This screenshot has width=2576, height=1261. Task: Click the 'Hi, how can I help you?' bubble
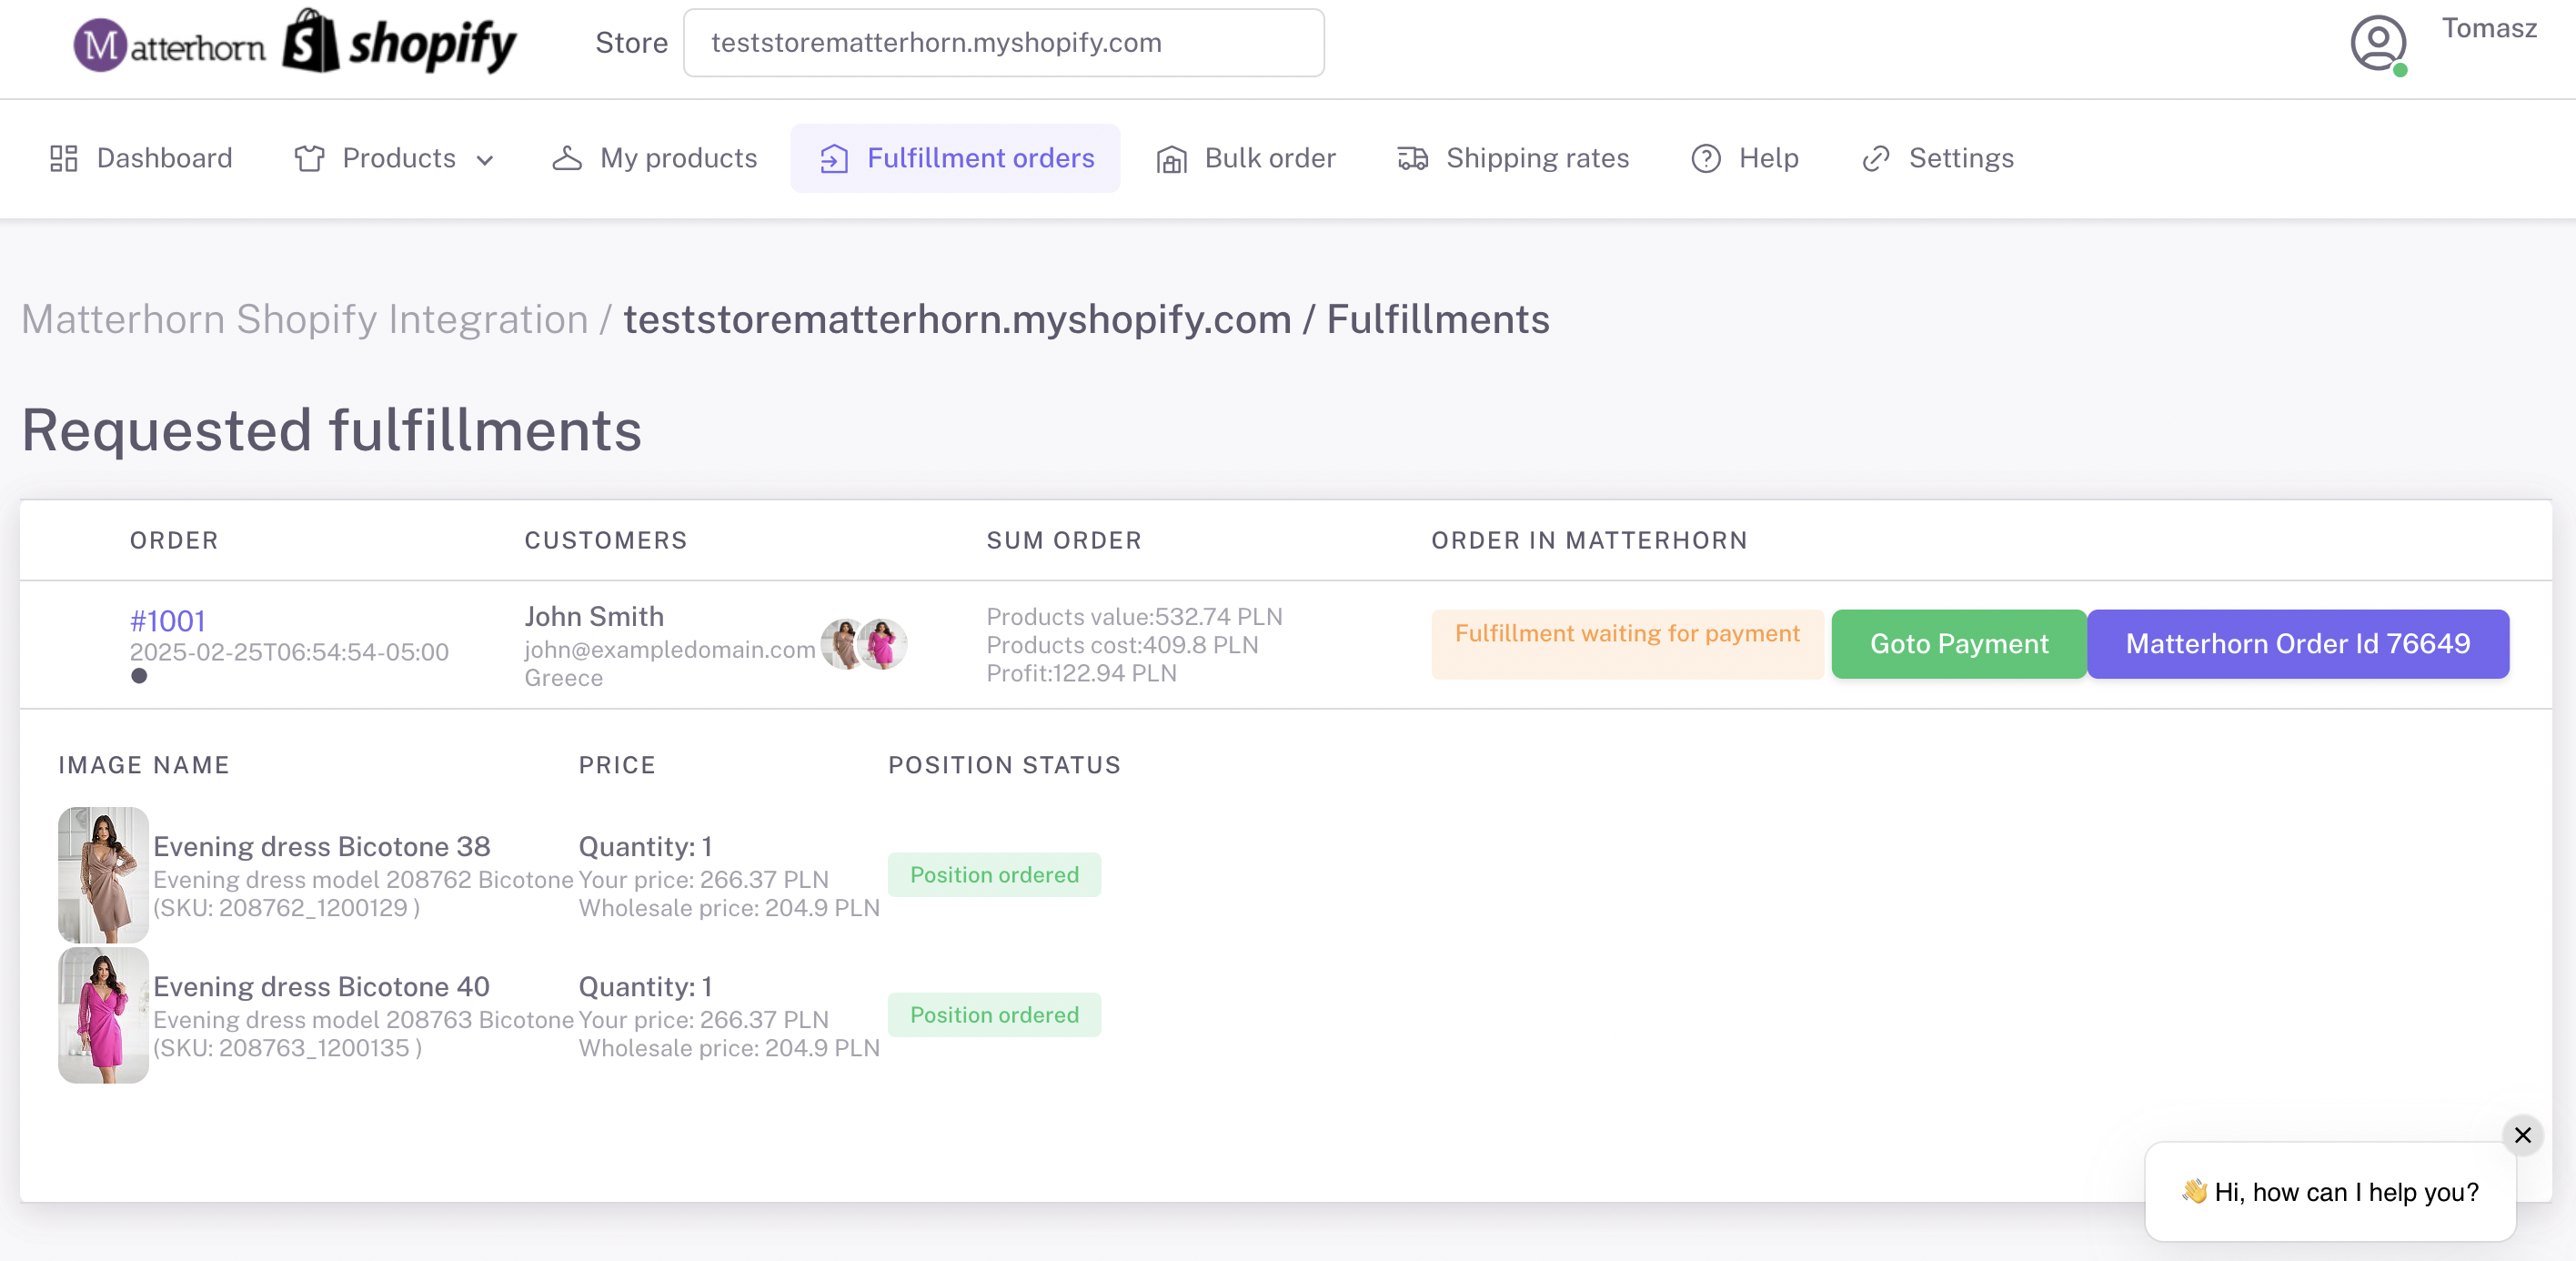(2330, 1192)
